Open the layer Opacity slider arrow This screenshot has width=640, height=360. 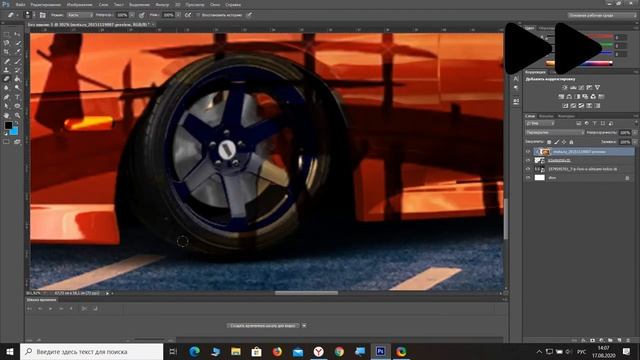pyautogui.click(x=634, y=133)
